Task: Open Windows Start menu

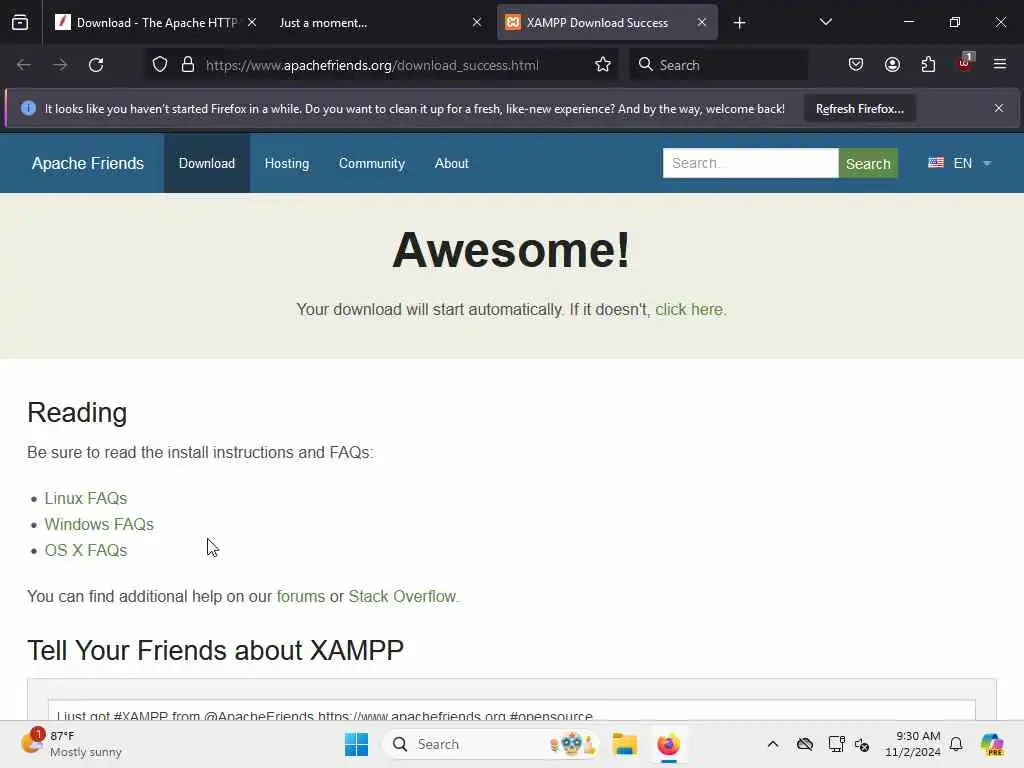Action: pyautogui.click(x=357, y=744)
